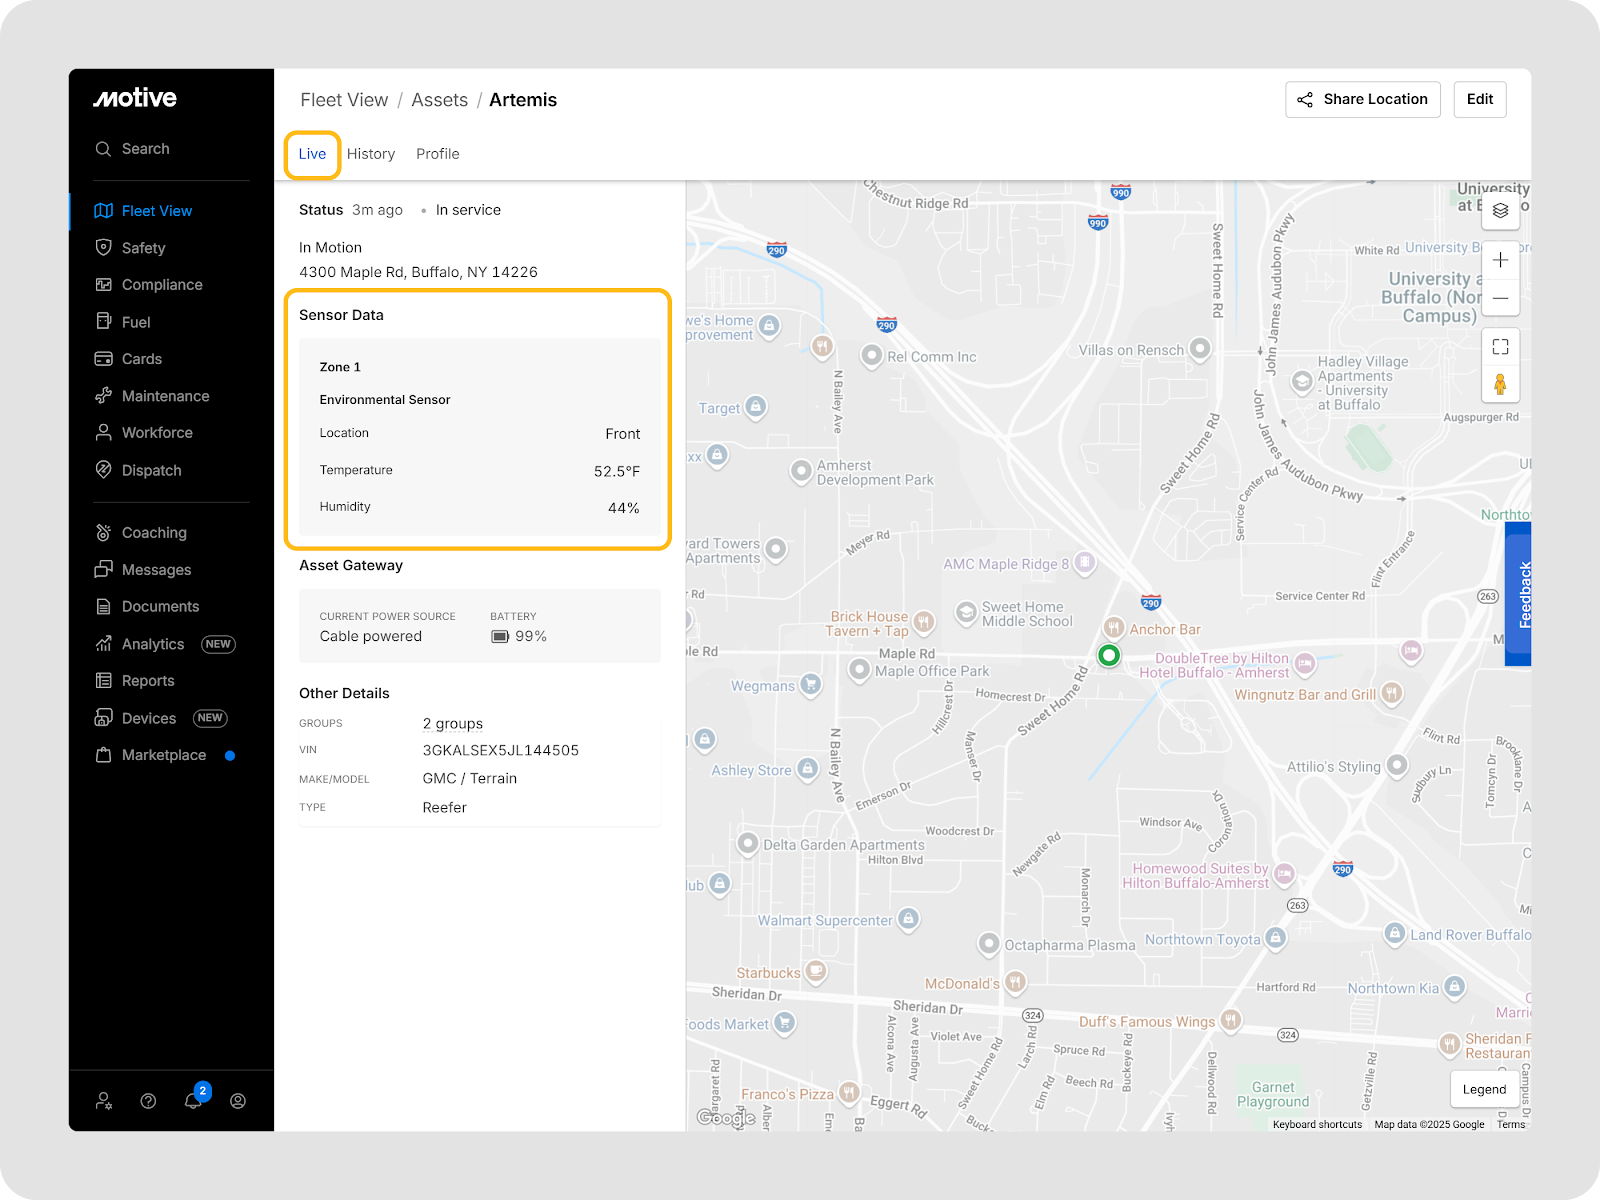Open the Profile tab
The image size is (1600, 1200).
coord(438,154)
